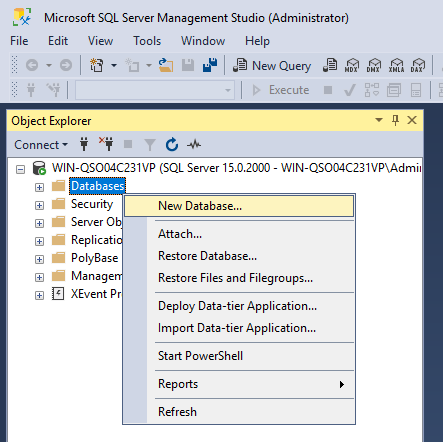Pin the Object Explorer panel
The height and width of the screenshot is (442, 443).
[x=395, y=120]
